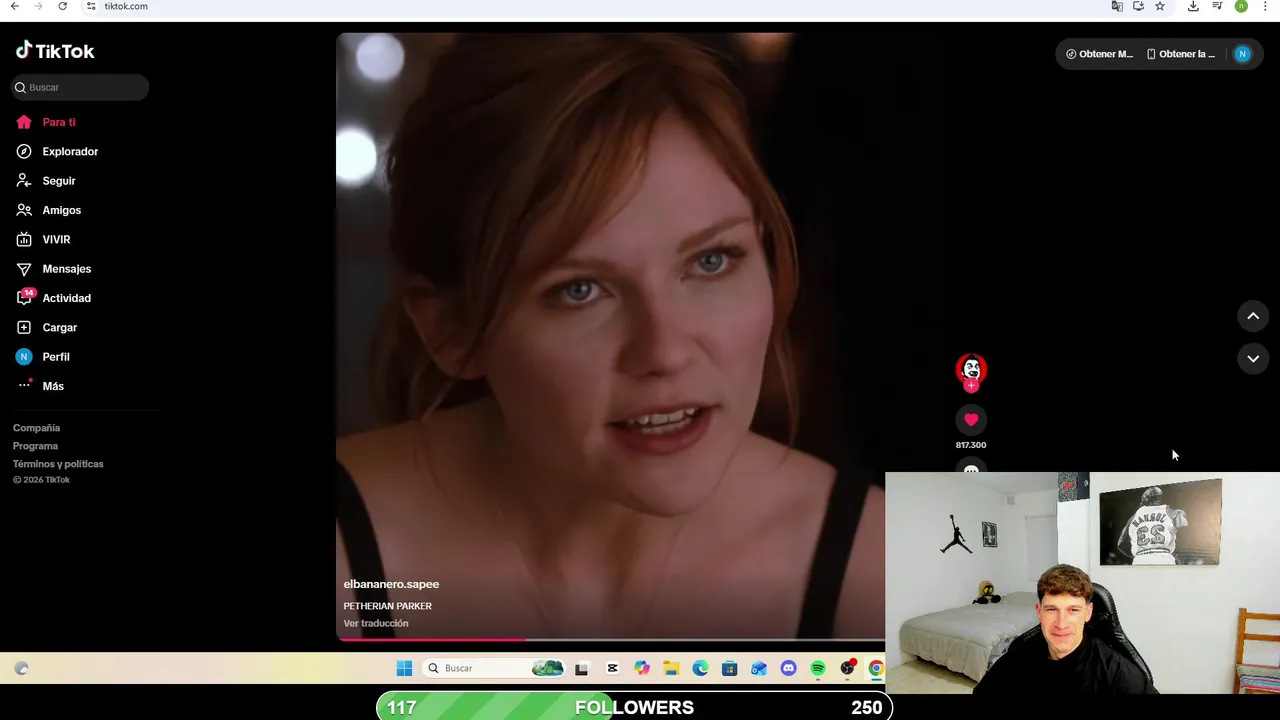Open the Windows Start menu
The height and width of the screenshot is (720, 1280).
pyautogui.click(x=404, y=668)
